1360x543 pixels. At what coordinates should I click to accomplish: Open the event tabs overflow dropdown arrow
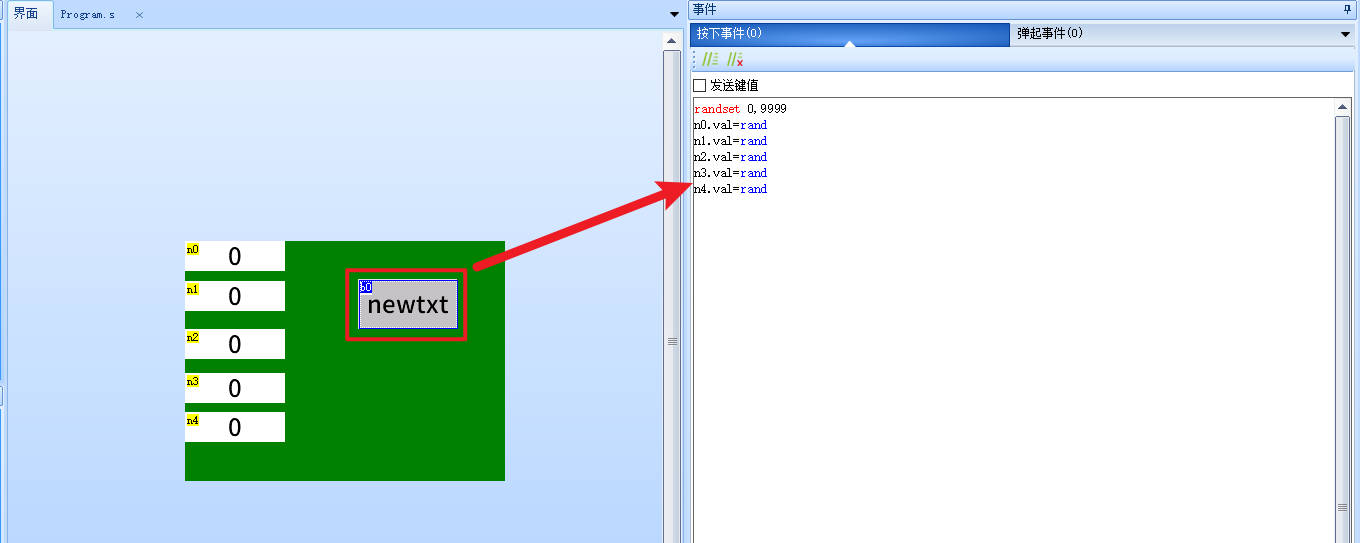[1345, 34]
